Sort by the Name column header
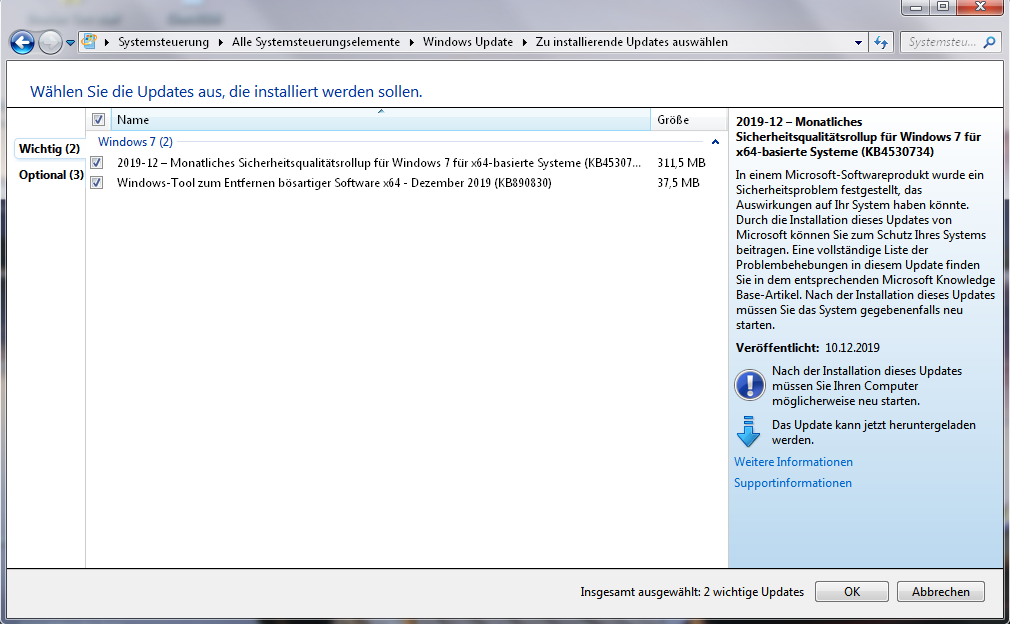 (381, 120)
